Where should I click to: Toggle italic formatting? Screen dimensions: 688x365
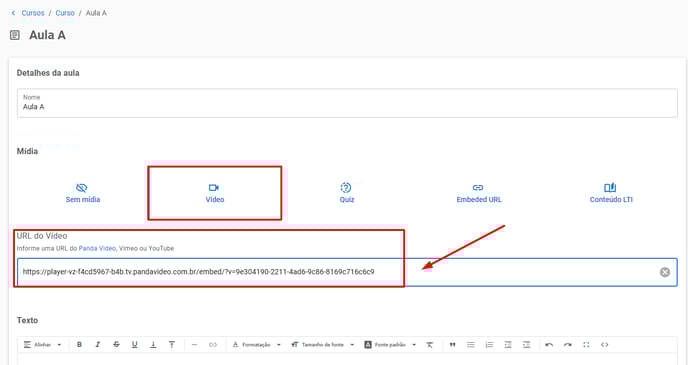pos(98,345)
